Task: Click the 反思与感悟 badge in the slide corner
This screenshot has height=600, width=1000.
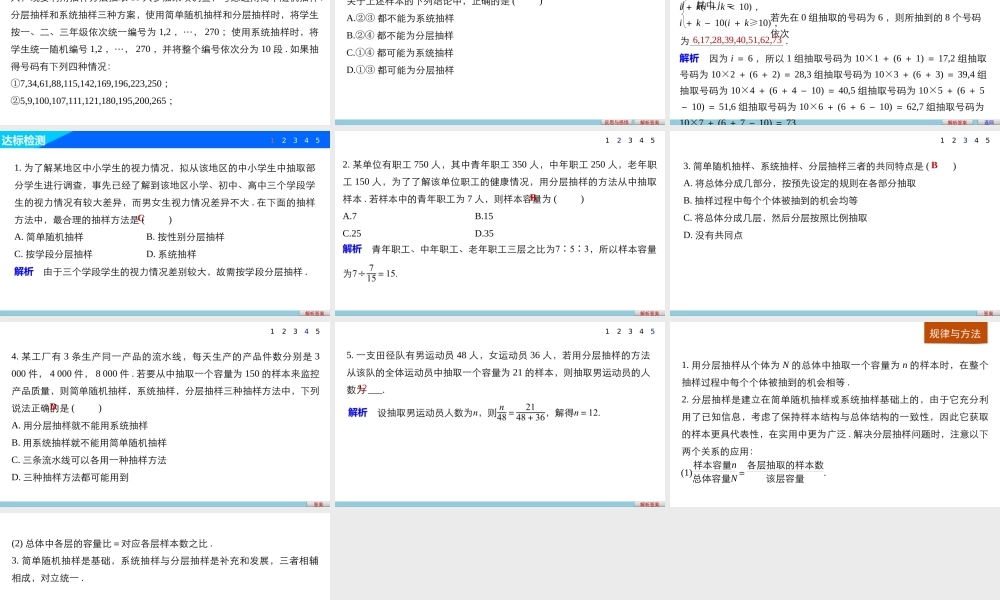Action: coord(617,124)
